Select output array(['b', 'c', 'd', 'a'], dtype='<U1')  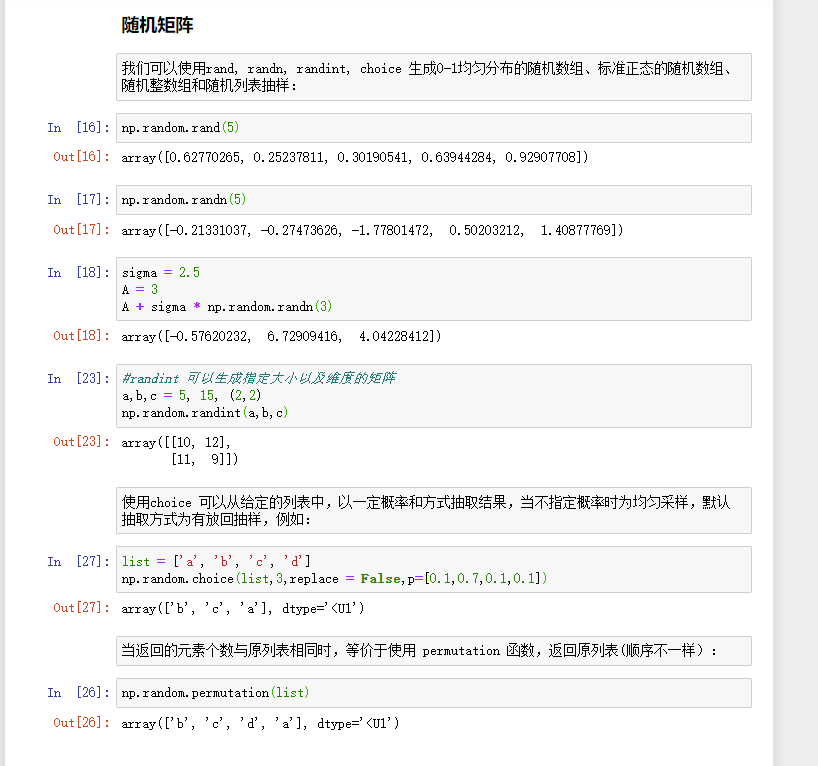click(260, 723)
